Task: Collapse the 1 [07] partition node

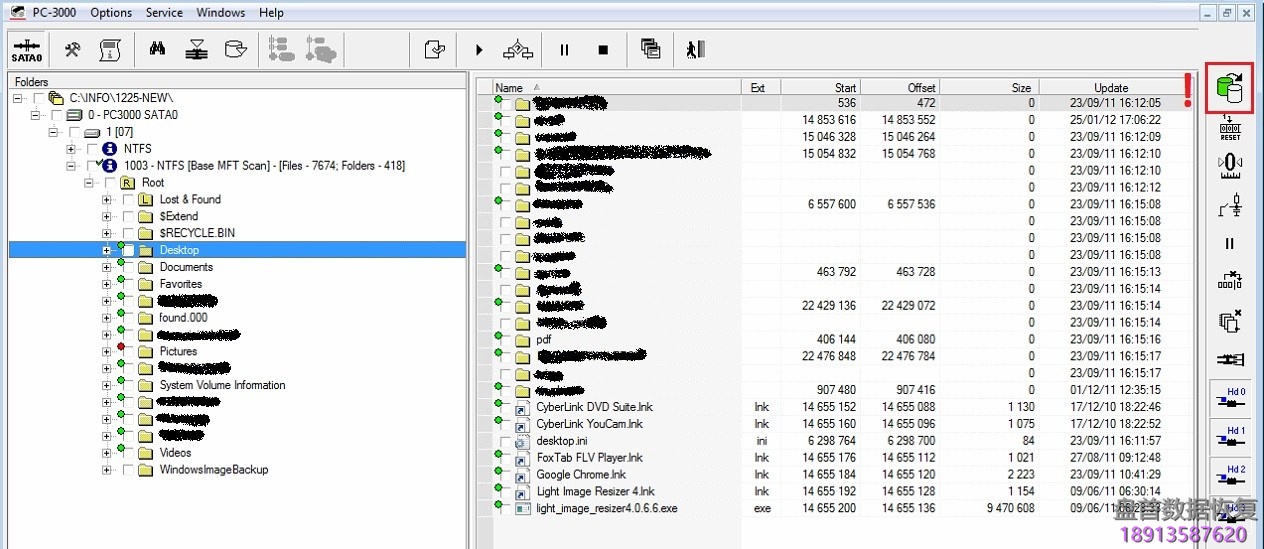Action: pyautogui.click(x=54, y=132)
